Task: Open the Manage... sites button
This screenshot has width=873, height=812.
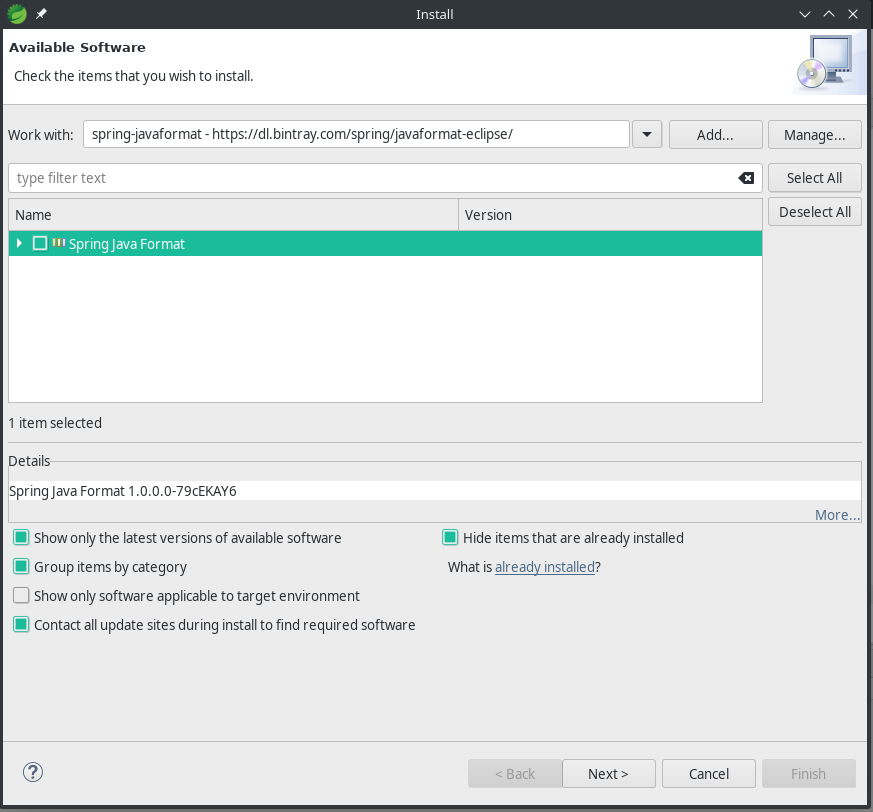Action: tap(815, 135)
